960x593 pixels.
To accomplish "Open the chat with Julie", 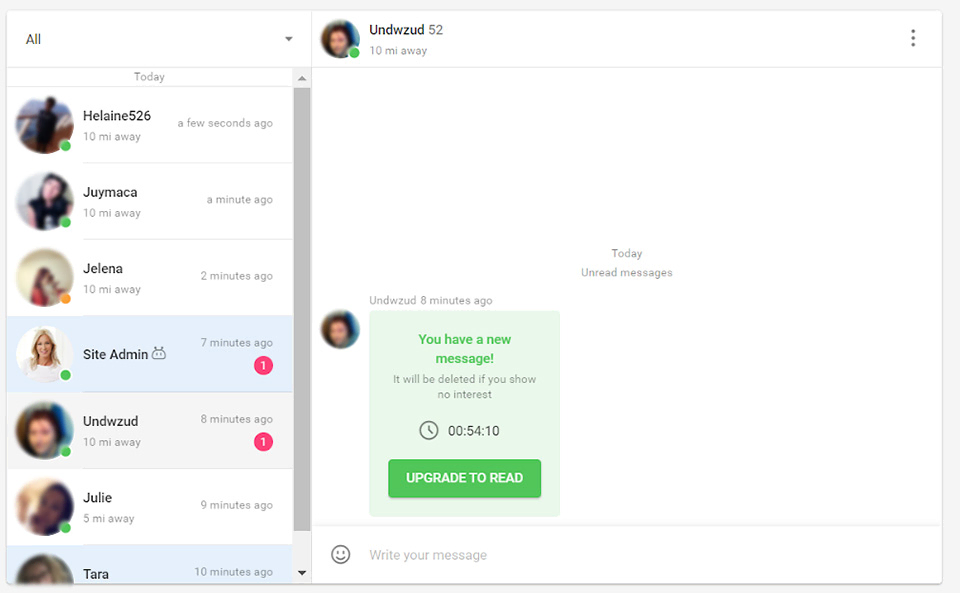I will pos(150,506).
